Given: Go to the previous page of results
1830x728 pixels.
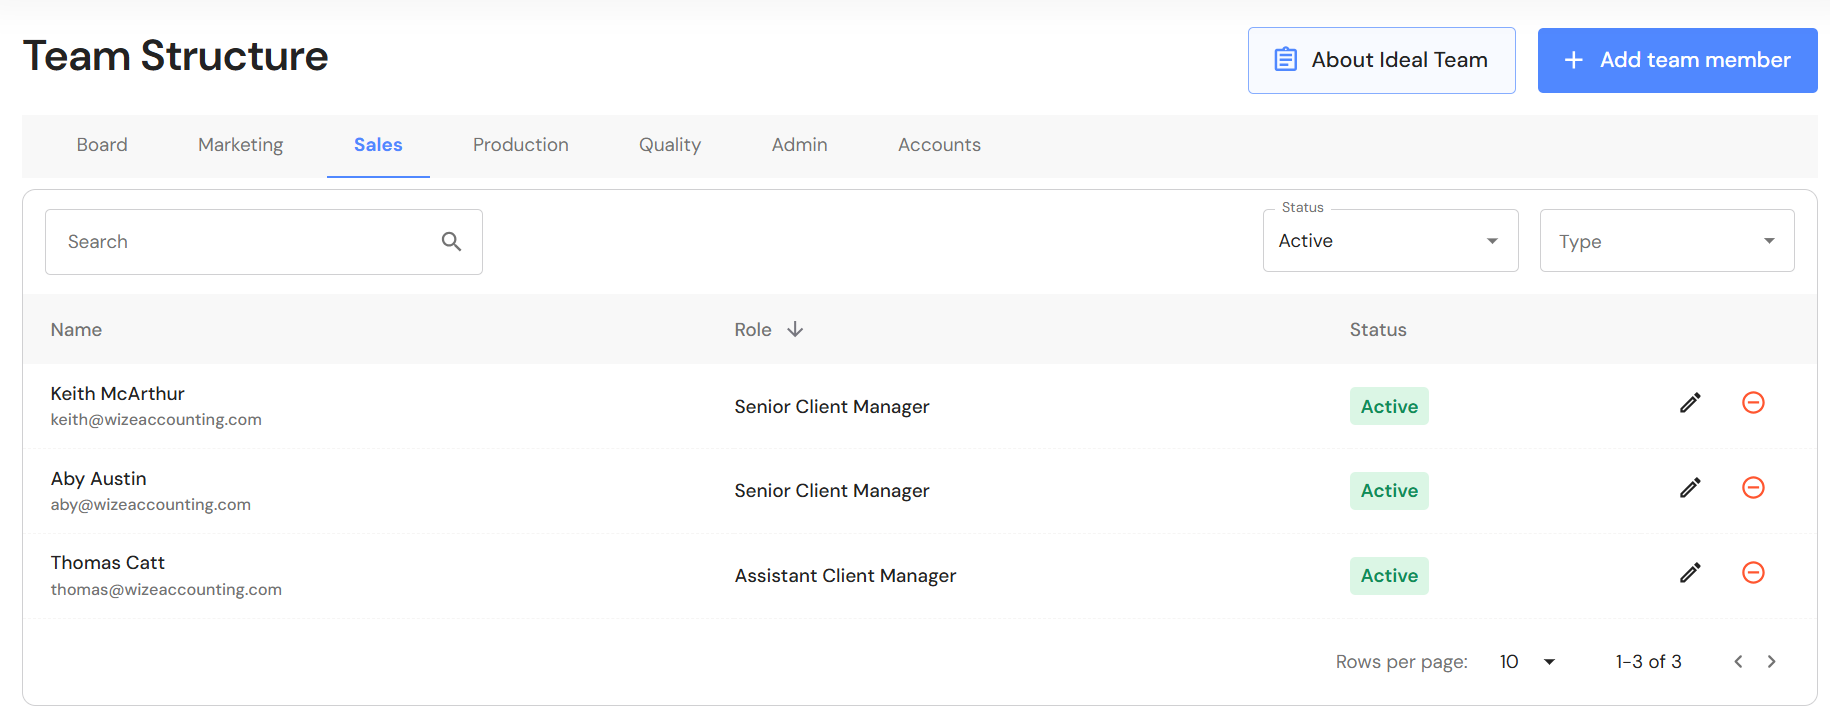Looking at the screenshot, I should tap(1738, 662).
